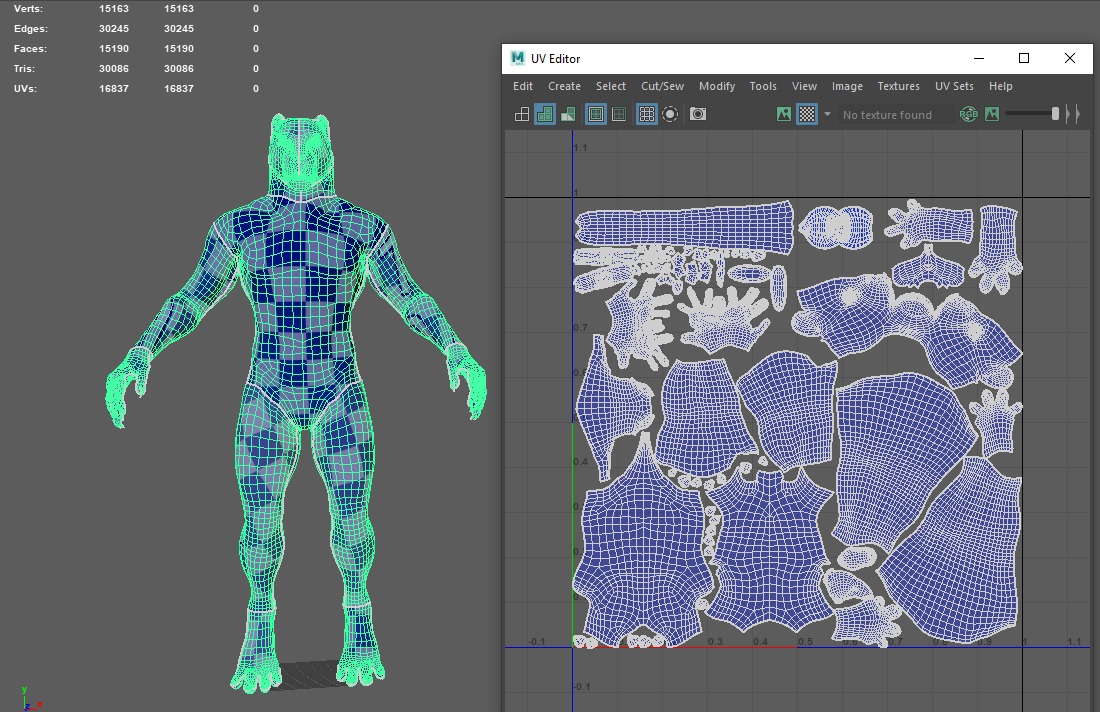Image resolution: width=1100 pixels, height=712 pixels.
Task: Click the 'Tris:' label in viewport HUD
Action: 24,69
